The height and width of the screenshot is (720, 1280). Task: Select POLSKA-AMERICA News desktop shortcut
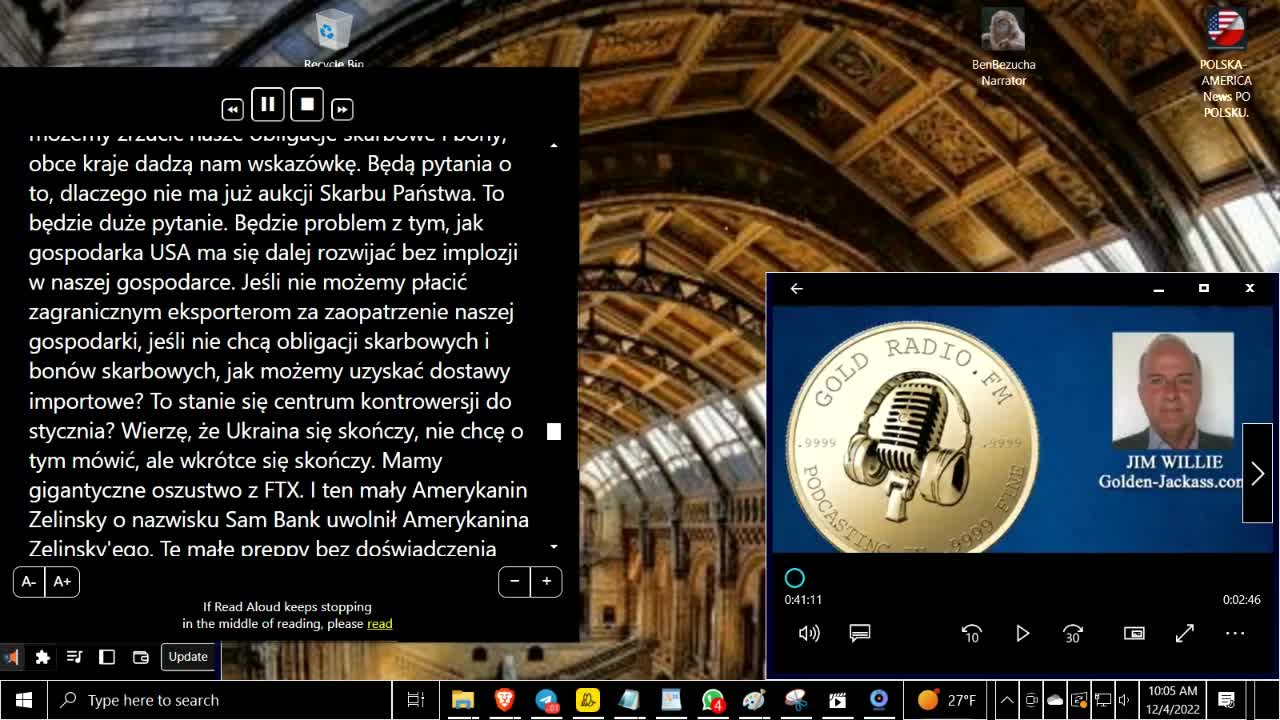pyautogui.click(x=1226, y=63)
